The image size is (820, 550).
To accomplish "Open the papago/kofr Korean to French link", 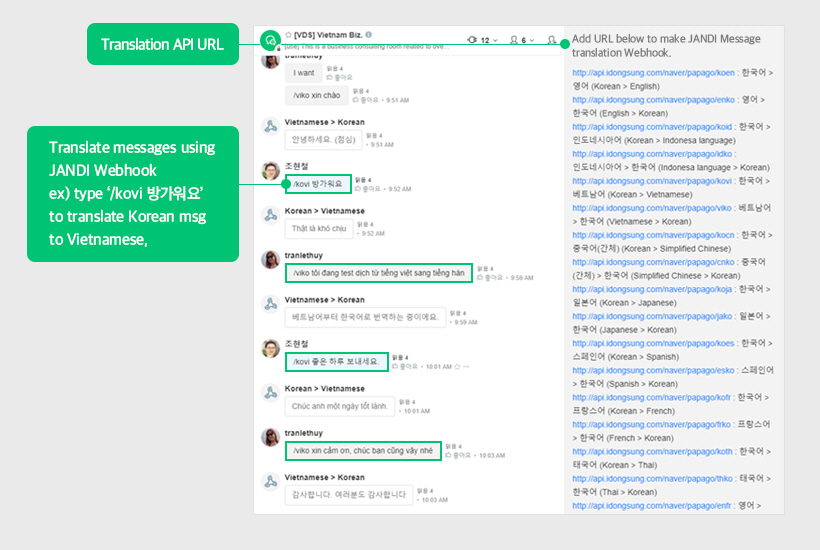I will (652, 397).
